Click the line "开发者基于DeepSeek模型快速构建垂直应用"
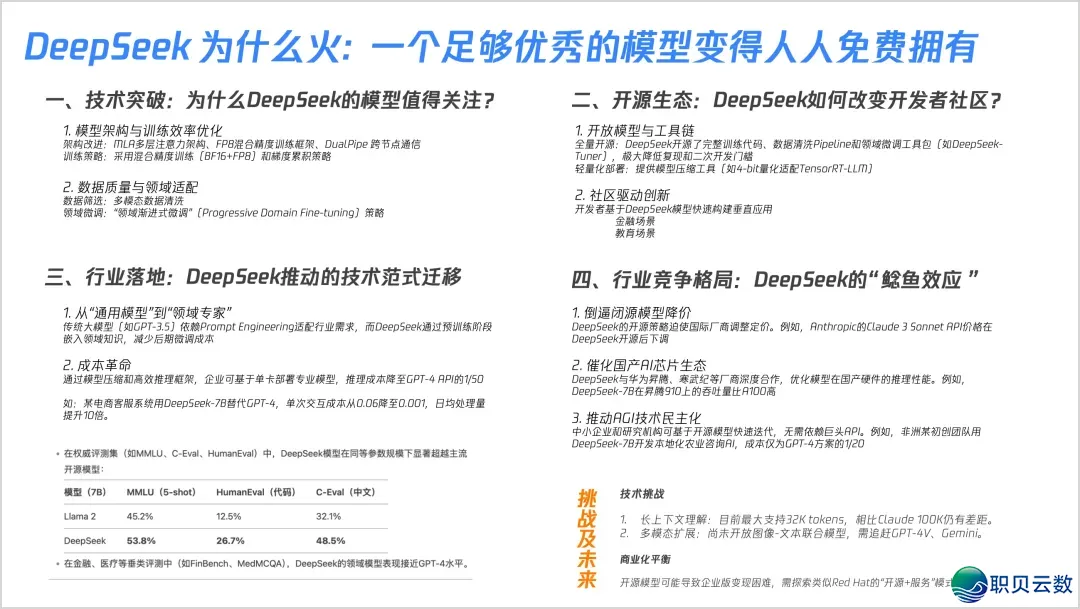The image size is (1080, 609). pyautogui.click(x=674, y=209)
